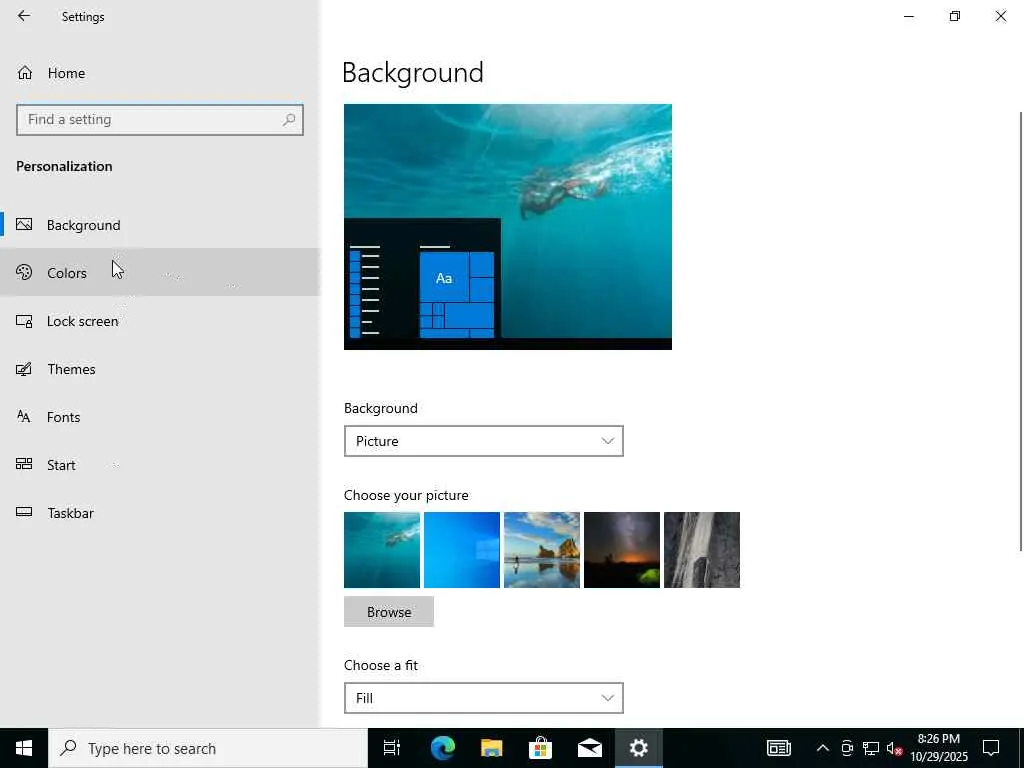Click the search magnifier in Find a setting

[x=289, y=120]
